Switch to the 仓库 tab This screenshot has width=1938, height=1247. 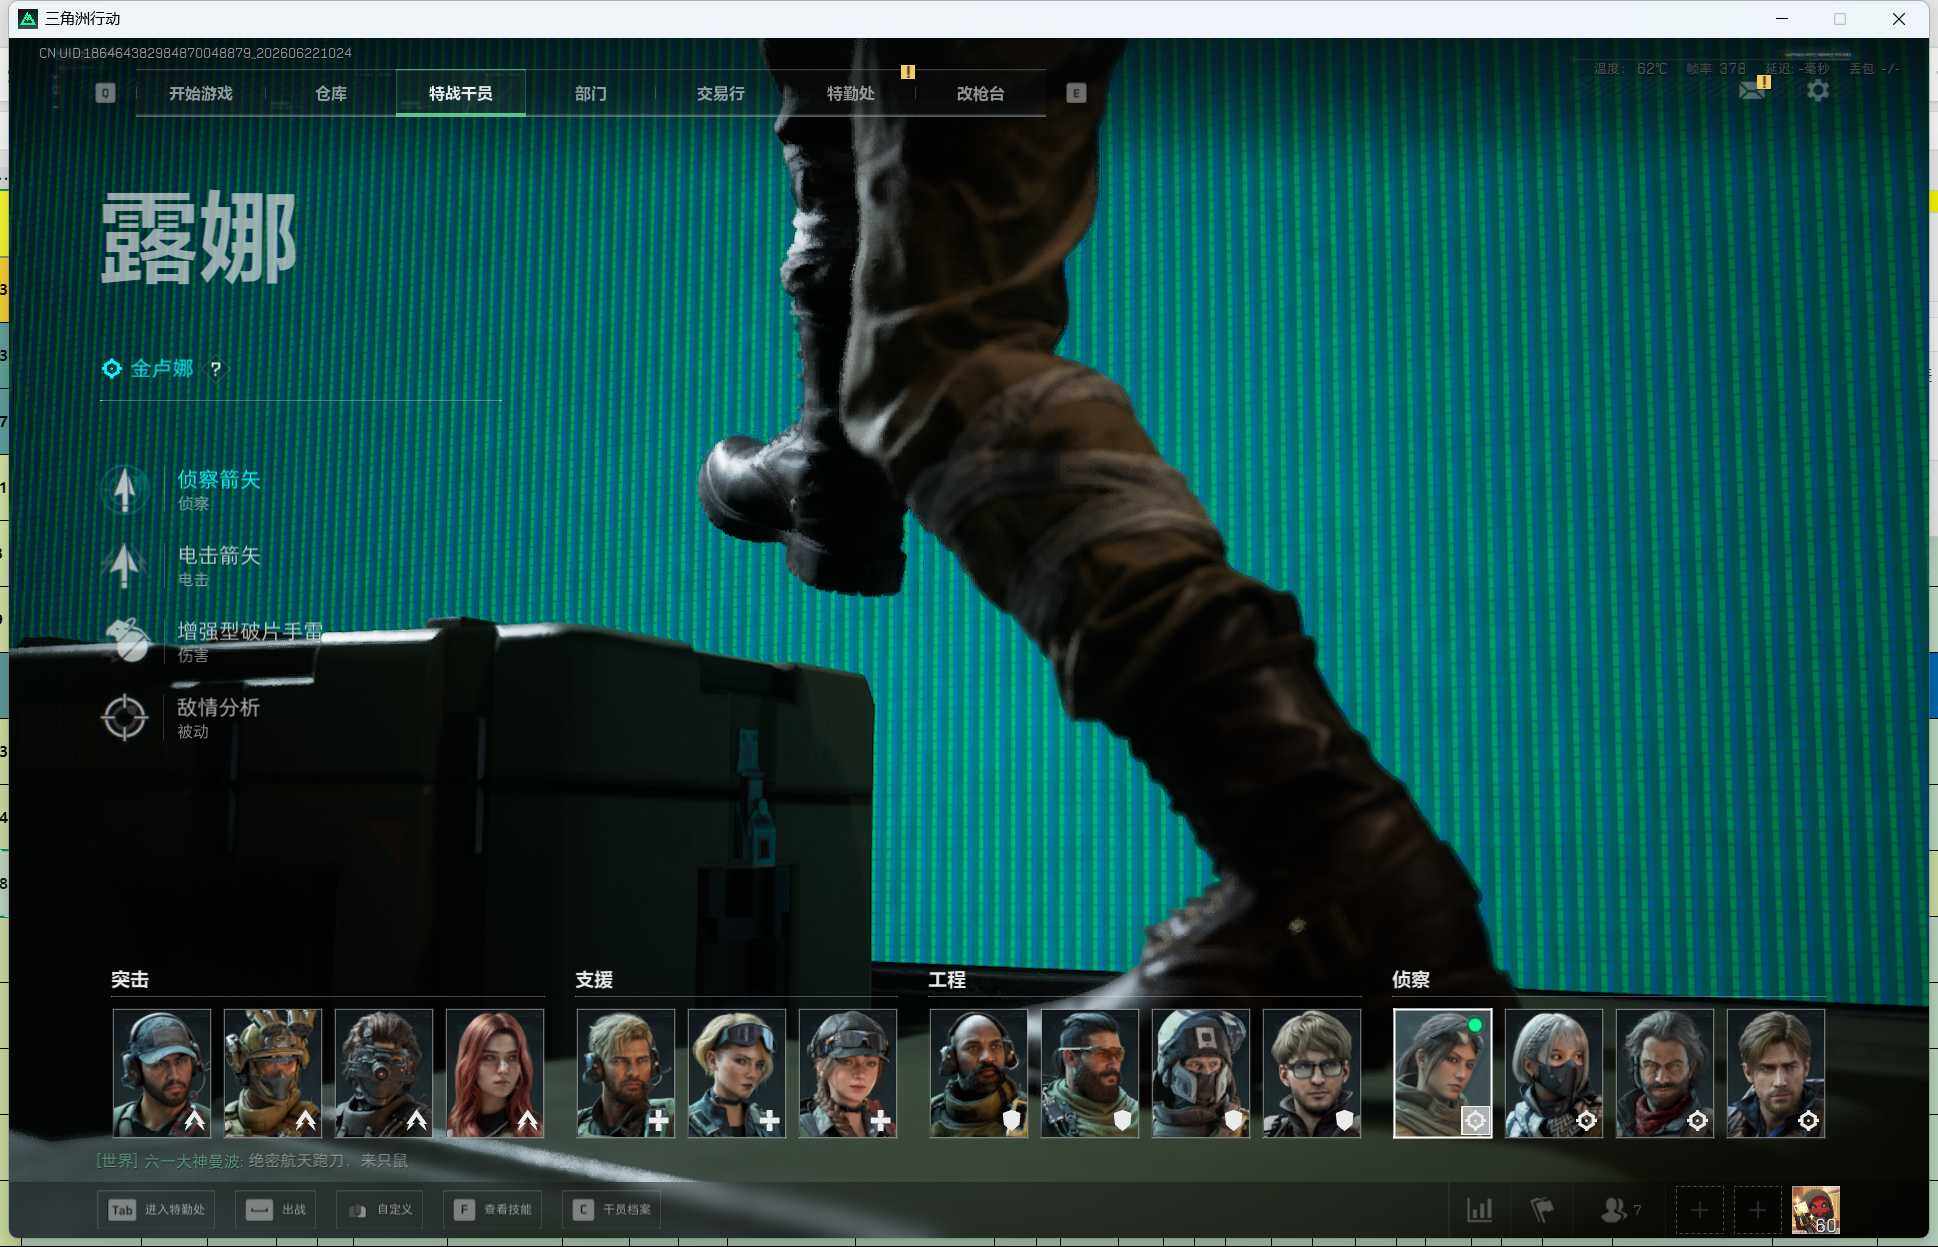pyautogui.click(x=330, y=93)
